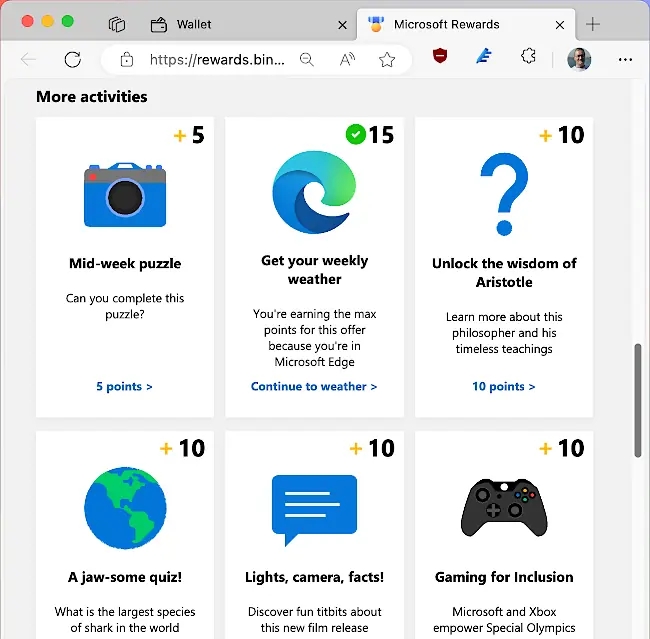Click the question mark icon on Aristotle card
Image resolution: width=650 pixels, height=639 pixels.
click(504, 194)
